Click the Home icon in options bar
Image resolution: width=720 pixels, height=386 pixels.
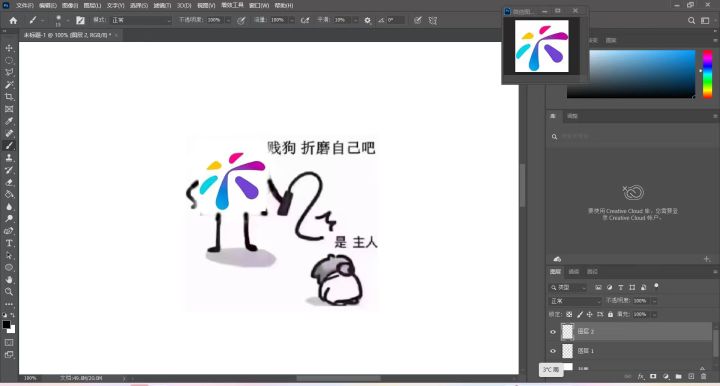[13, 20]
